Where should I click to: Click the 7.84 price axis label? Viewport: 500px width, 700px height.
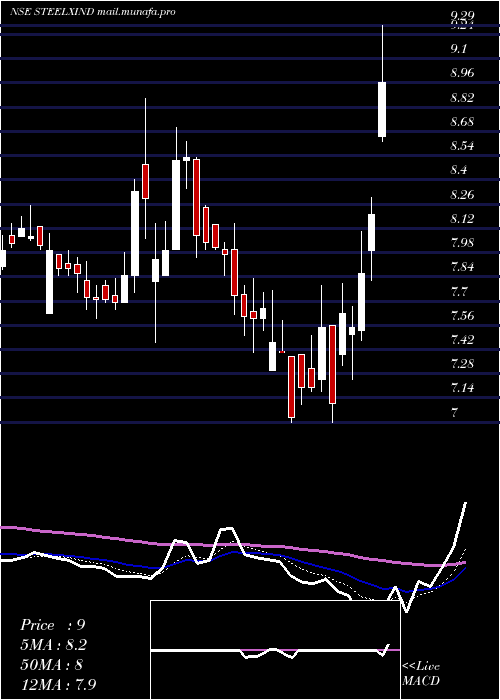point(462,267)
